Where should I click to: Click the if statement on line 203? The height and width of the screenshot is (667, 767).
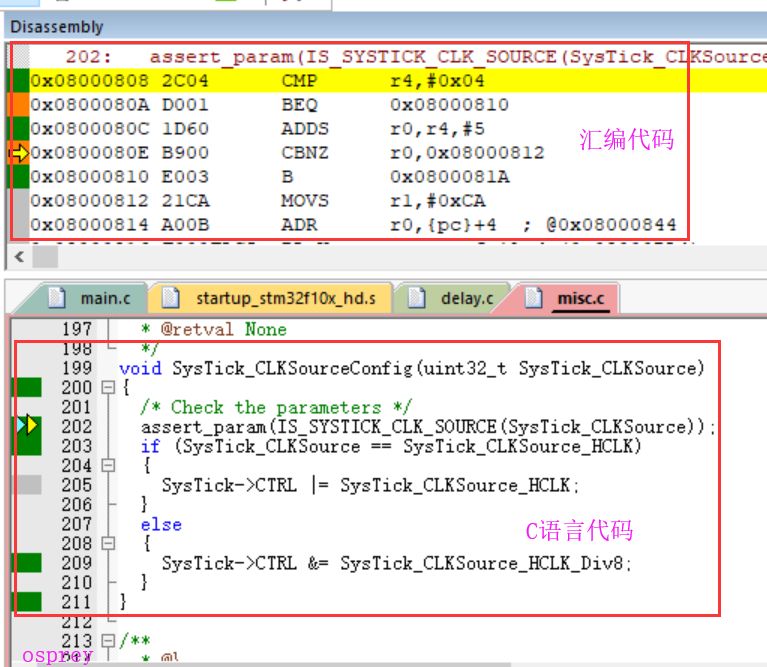pos(391,446)
